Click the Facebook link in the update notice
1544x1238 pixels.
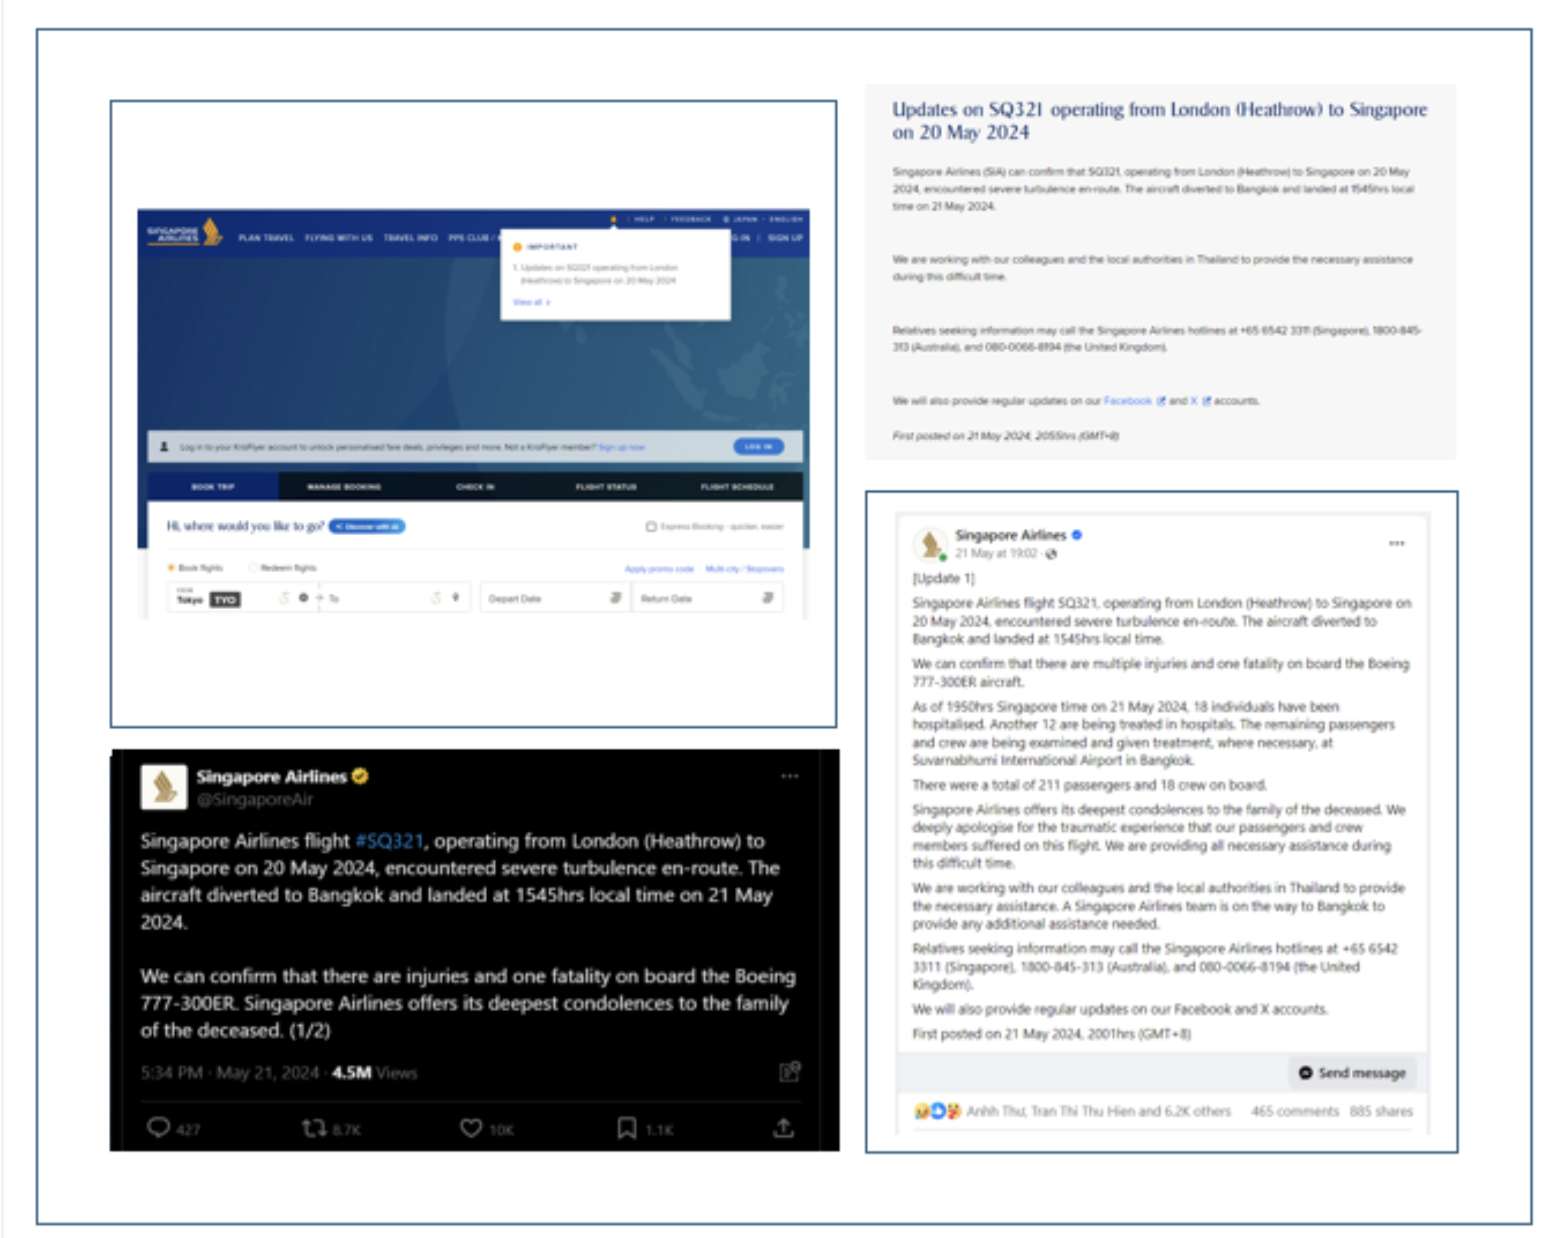(1127, 401)
